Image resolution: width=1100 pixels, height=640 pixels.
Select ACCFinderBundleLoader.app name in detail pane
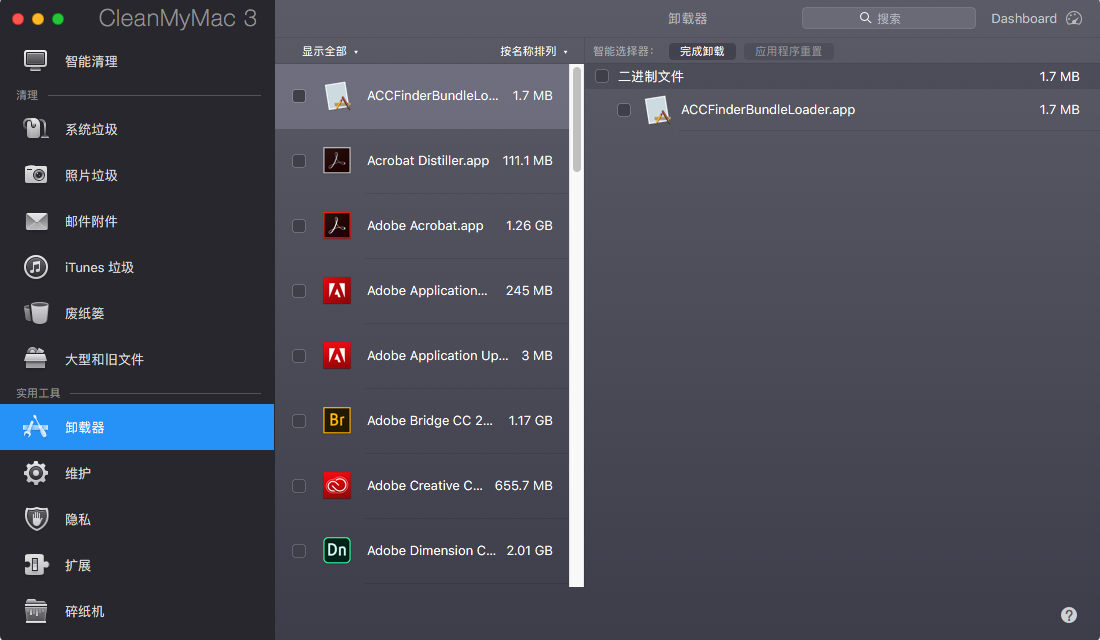768,109
